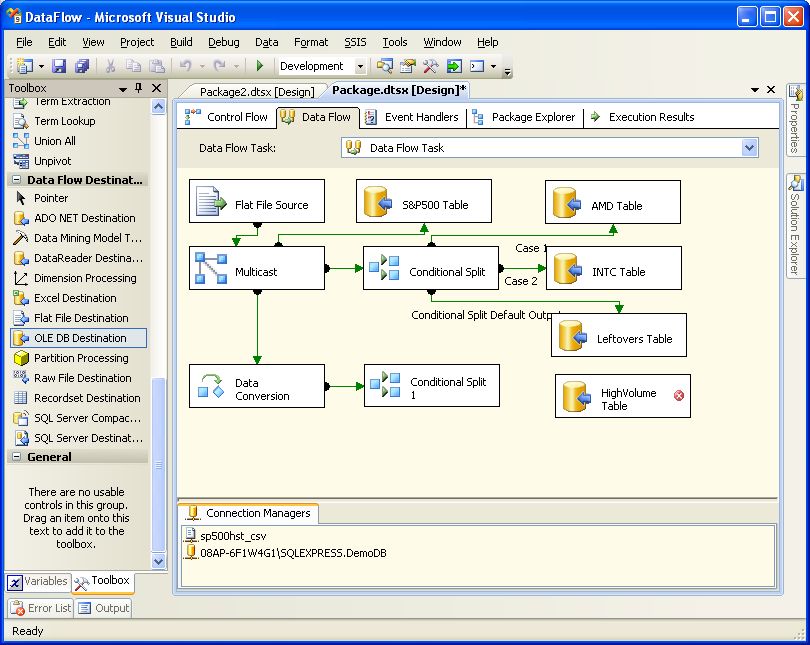Toggle auto-hide pin on Toolbox panel
Screen dimensions: 810x645
[x=138, y=88]
